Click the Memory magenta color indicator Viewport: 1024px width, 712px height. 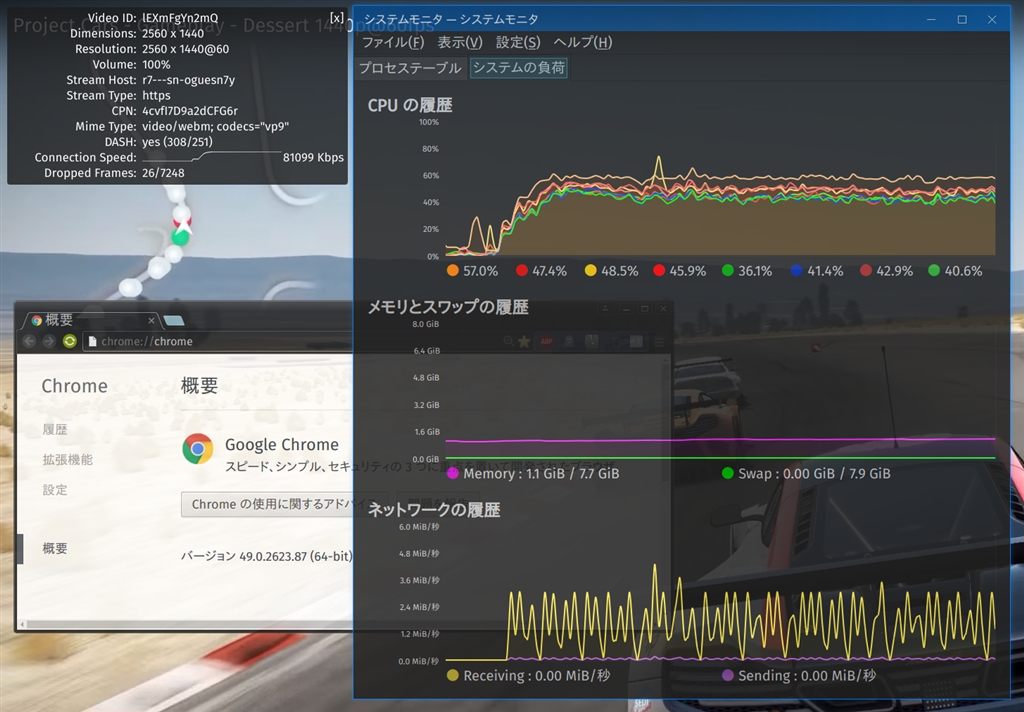pyautogui.click(x=453, y=473)
